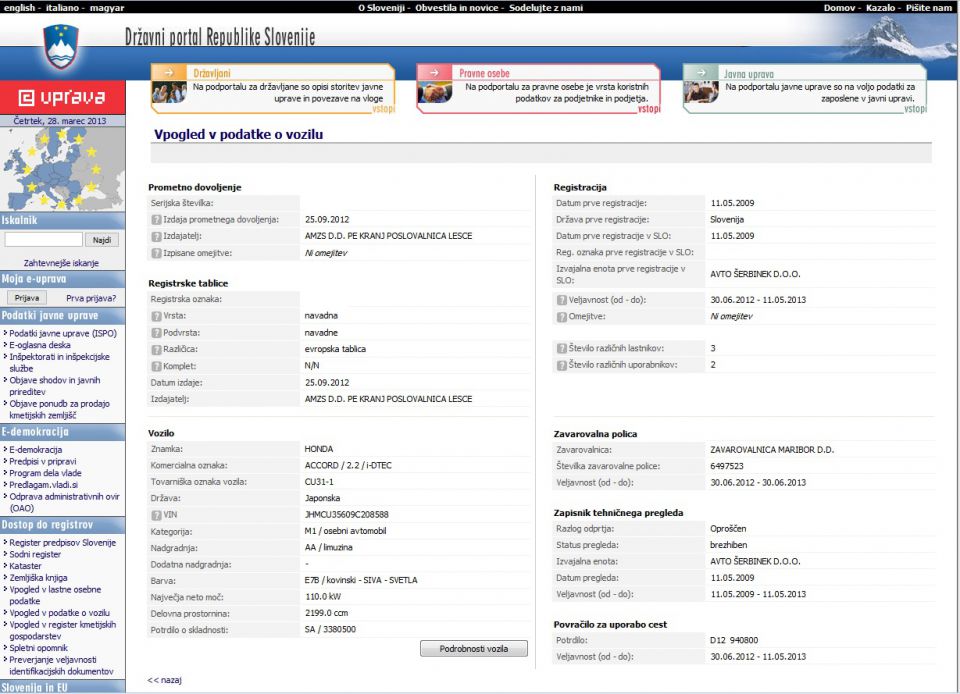Open Zahtevnejše iskanje advanced search
960x694 pixels.
61,263
